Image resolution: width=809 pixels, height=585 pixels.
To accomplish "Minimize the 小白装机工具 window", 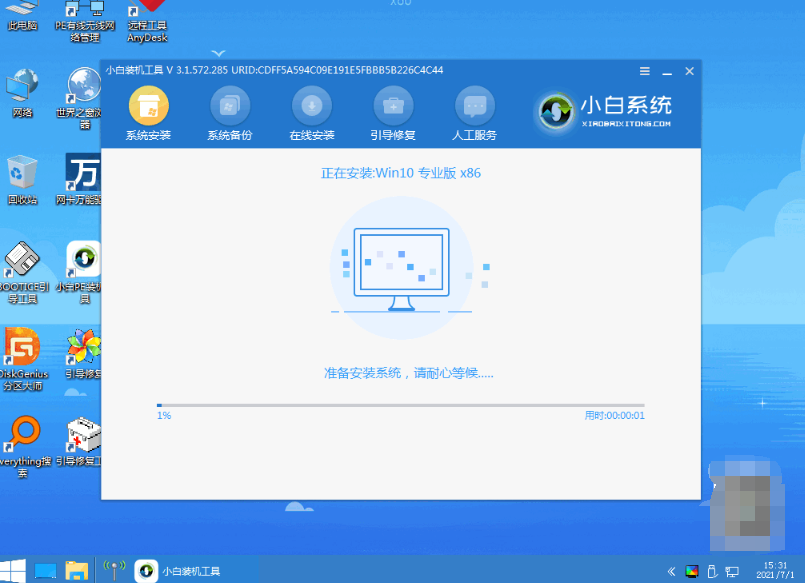I will coord(667,72).
